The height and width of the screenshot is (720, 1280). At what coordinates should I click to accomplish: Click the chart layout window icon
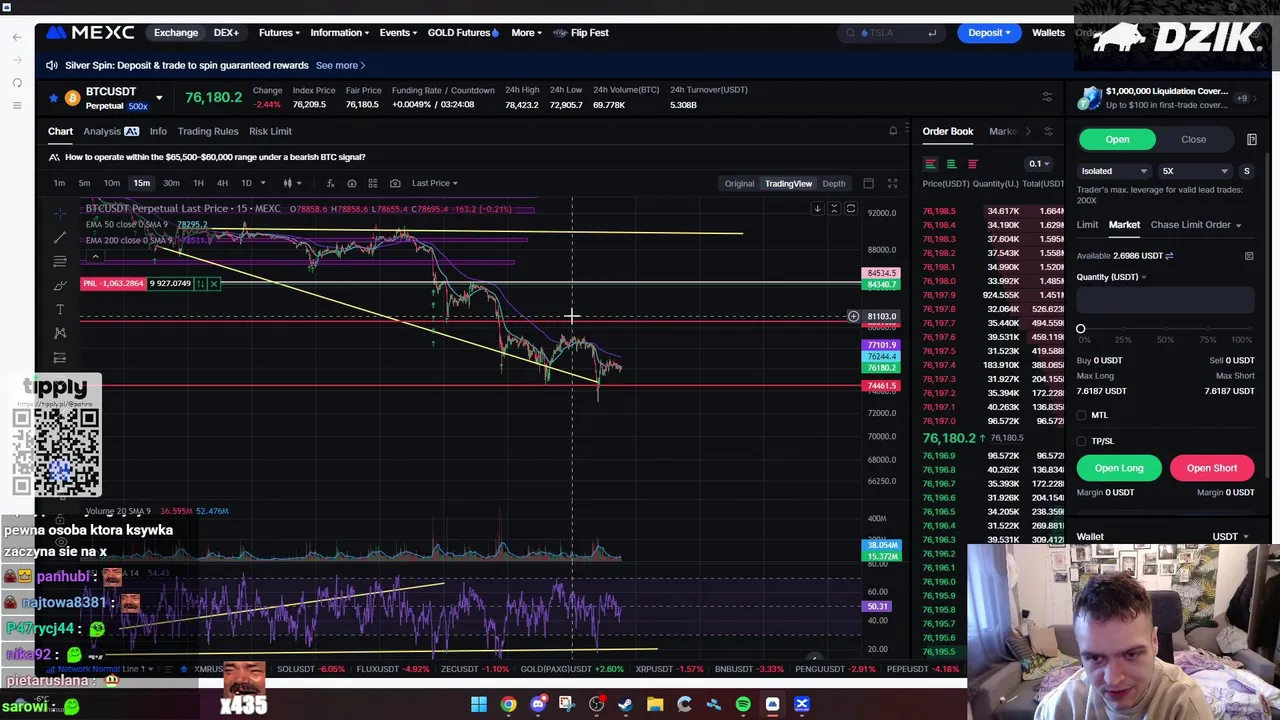868,183
